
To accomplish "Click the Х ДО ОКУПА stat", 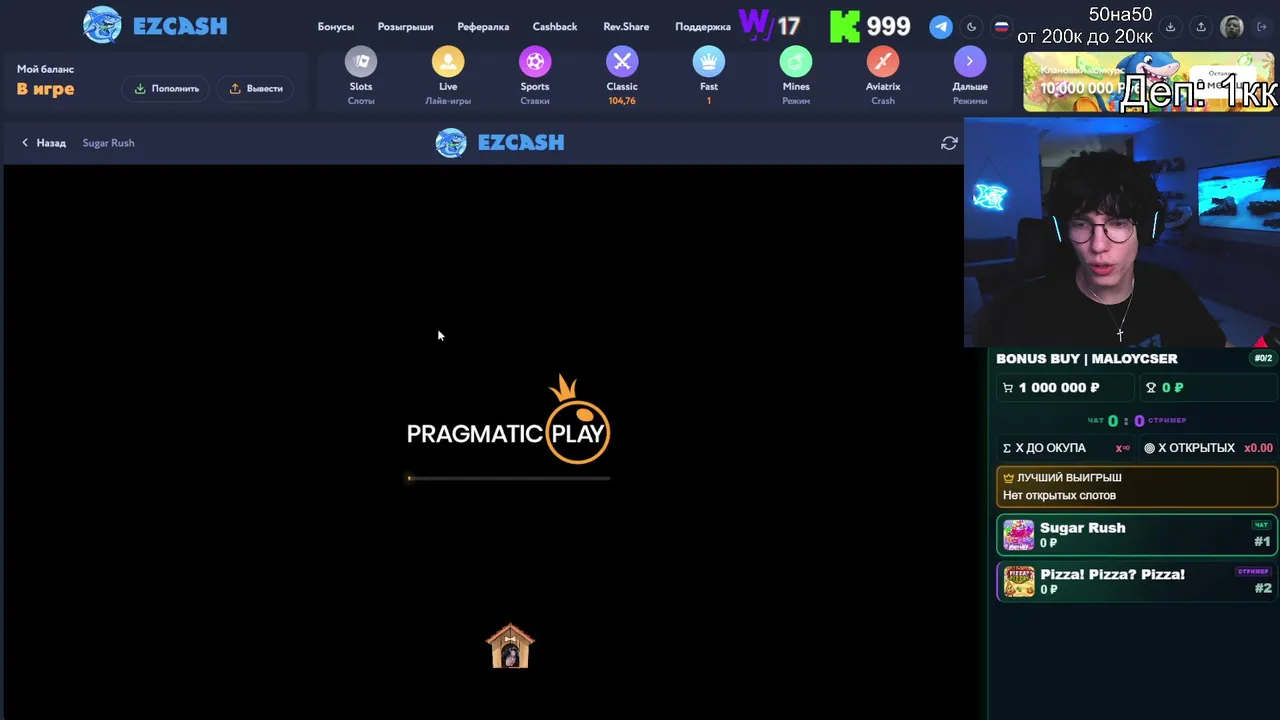I will click(x=1066, y=448).
